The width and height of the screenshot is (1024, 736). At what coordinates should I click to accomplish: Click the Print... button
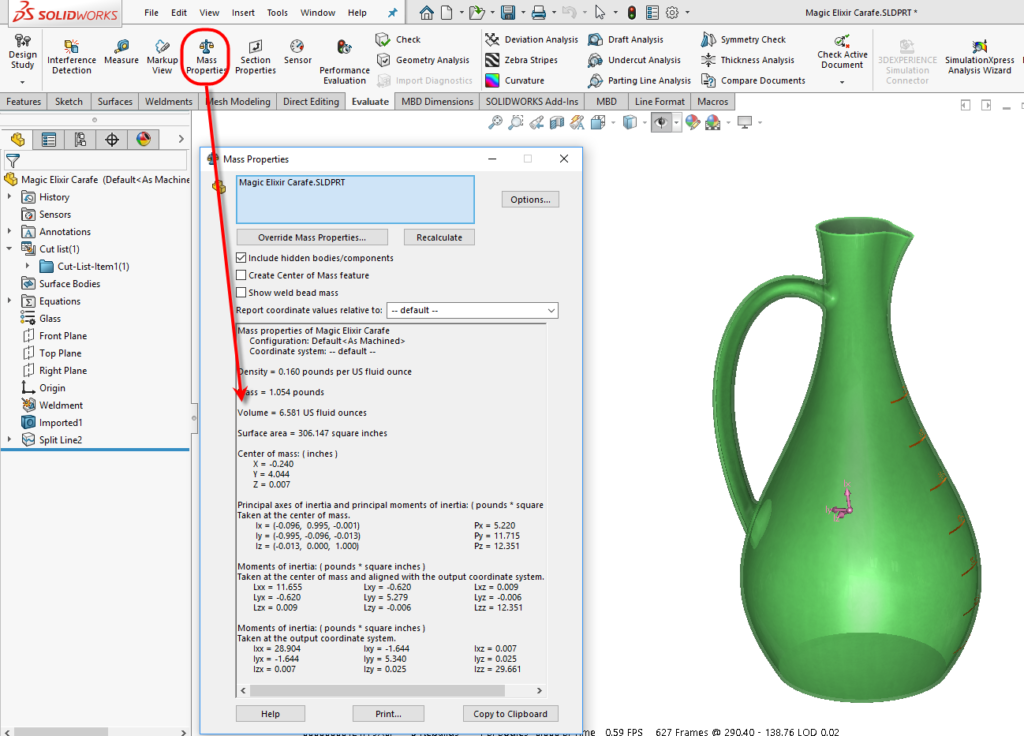[x=388, y=714]
